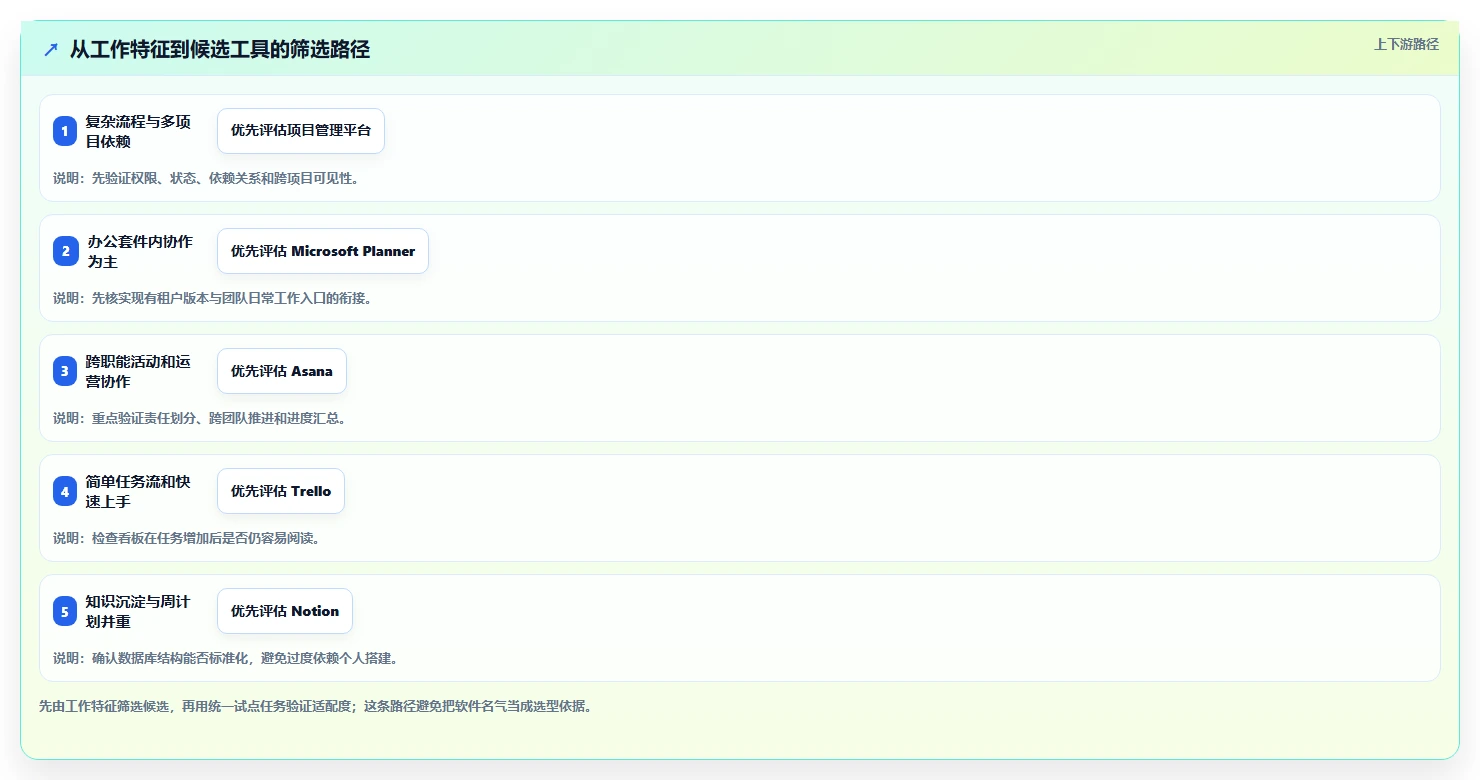The height and width of the screenshot is (780, 1480).
Task: Select the text 知识沉淀与周计划并重
Action: pos(138,611)
